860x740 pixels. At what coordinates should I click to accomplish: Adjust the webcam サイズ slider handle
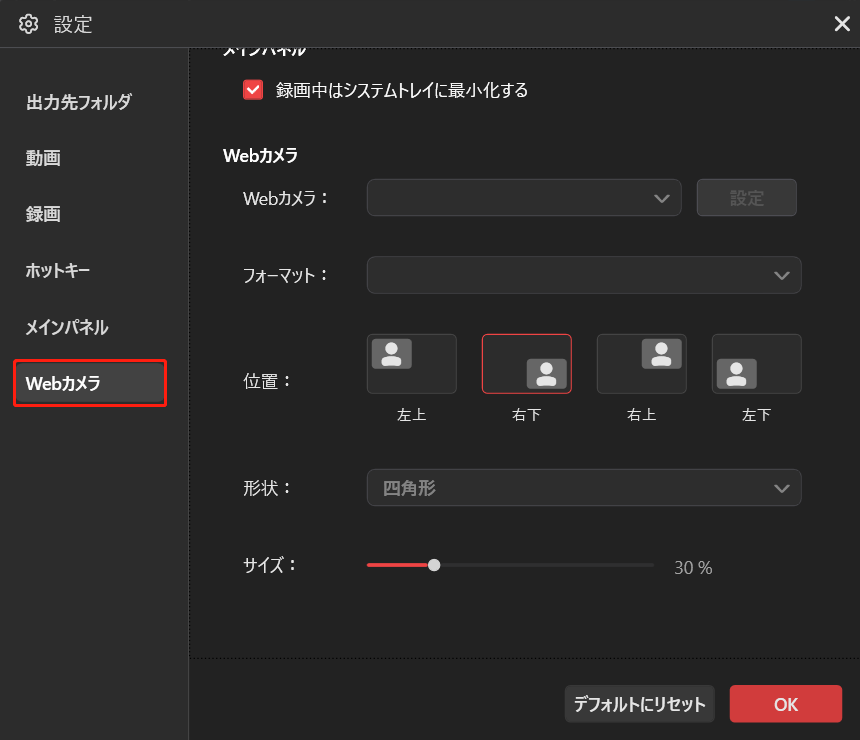(434, 565)
